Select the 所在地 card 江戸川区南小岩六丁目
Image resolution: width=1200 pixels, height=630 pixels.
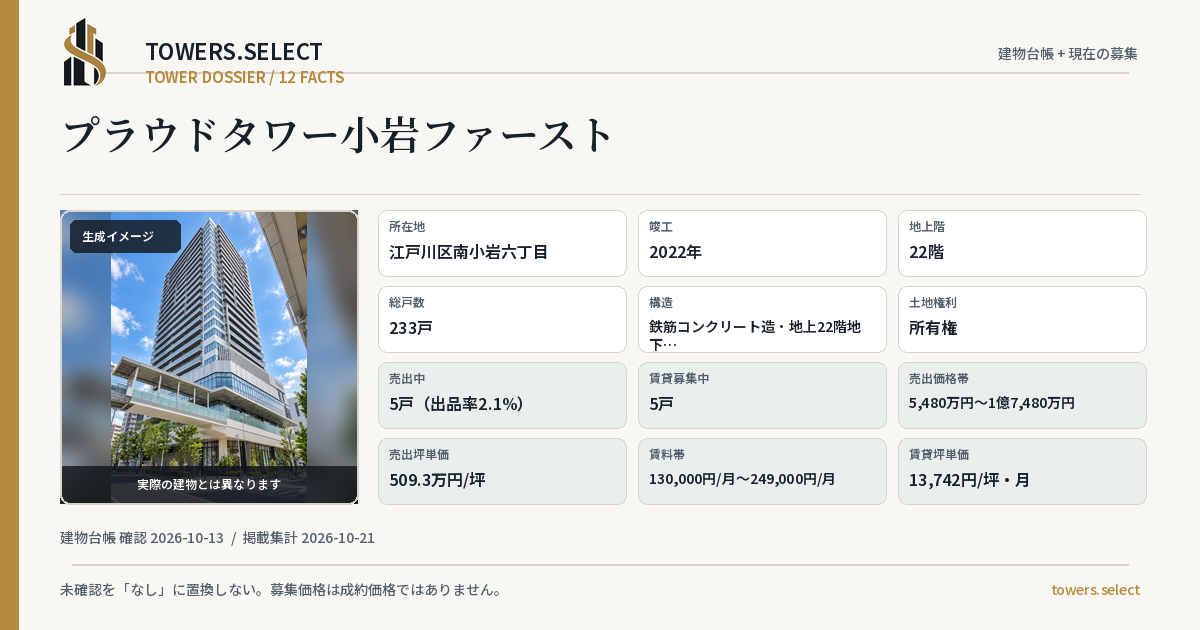[502, 243]
